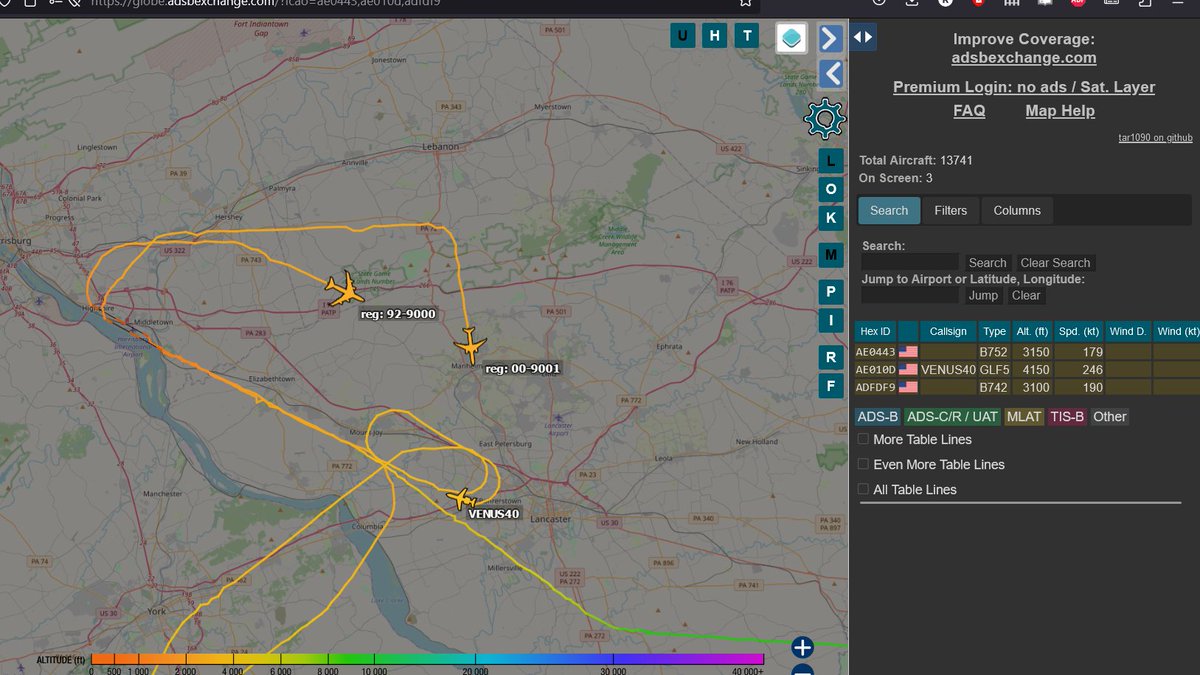The height and width of the screenshot is (675, 1200).
Task: Click the K map button
Action: pos(831,217)
